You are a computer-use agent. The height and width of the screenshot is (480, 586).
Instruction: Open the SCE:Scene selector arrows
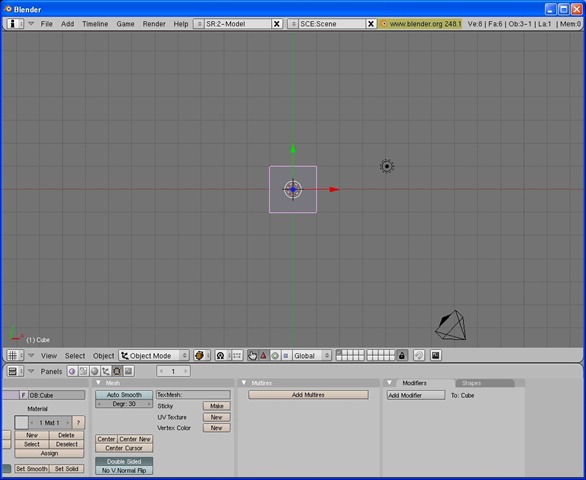pyautogui.click(x=293, y=24)
